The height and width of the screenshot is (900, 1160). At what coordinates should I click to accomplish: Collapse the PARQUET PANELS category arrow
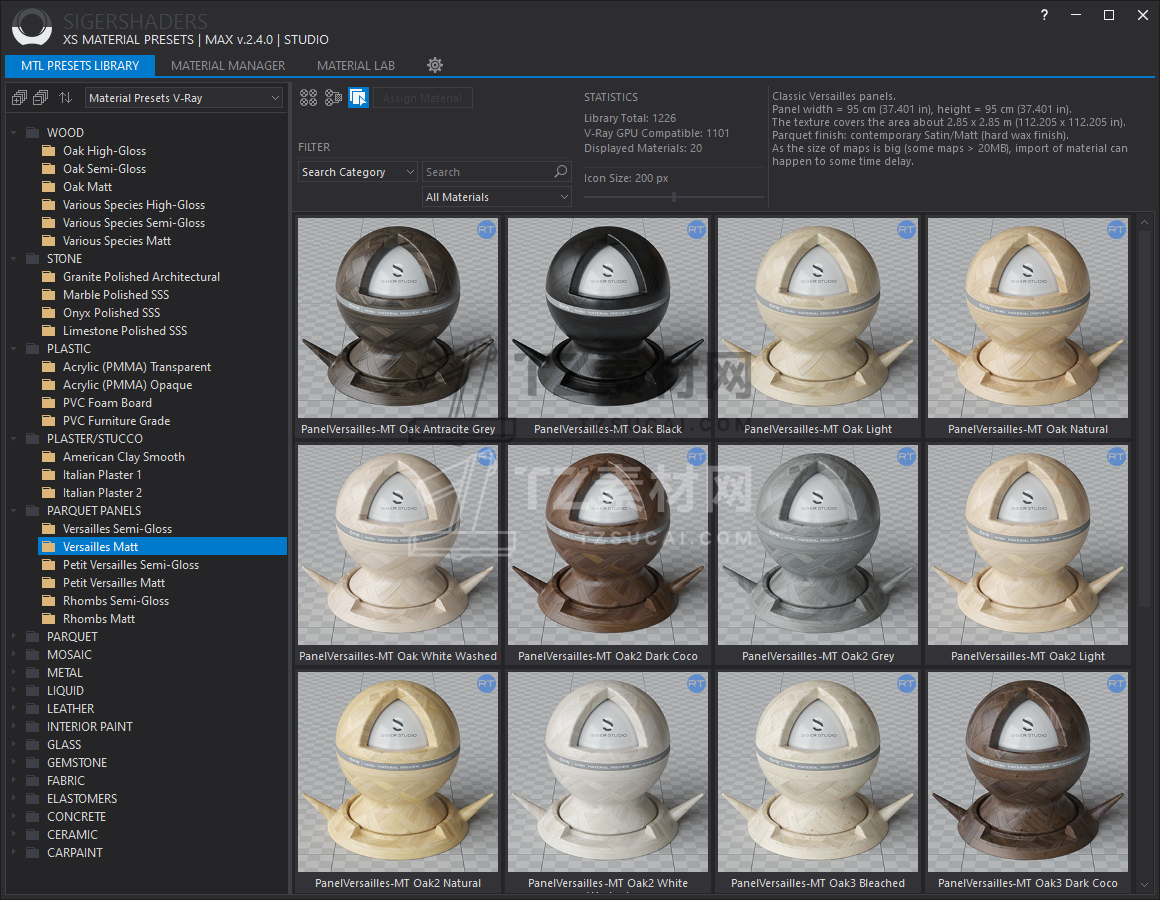point(14,511)
